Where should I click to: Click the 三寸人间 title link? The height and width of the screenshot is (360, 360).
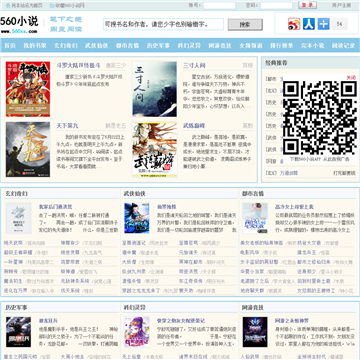pos(194,65)
